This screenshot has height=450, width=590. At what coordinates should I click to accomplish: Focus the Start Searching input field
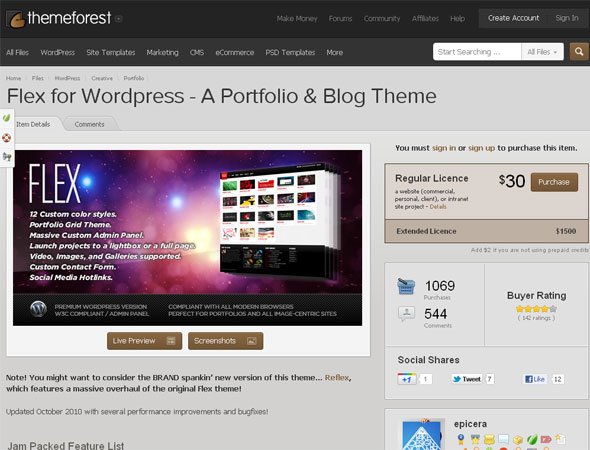477,52
